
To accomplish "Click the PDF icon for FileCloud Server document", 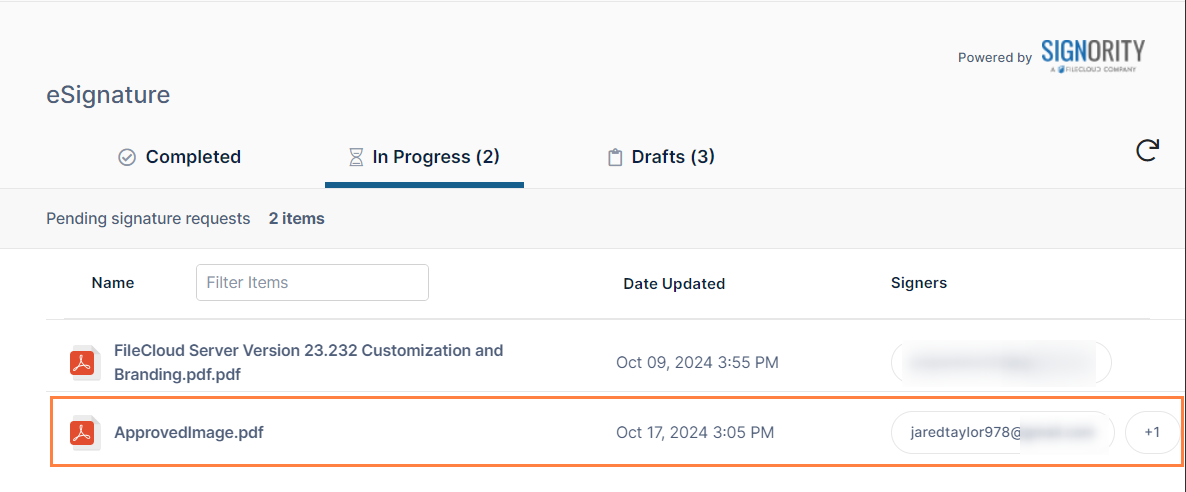I will coord(82,362).
